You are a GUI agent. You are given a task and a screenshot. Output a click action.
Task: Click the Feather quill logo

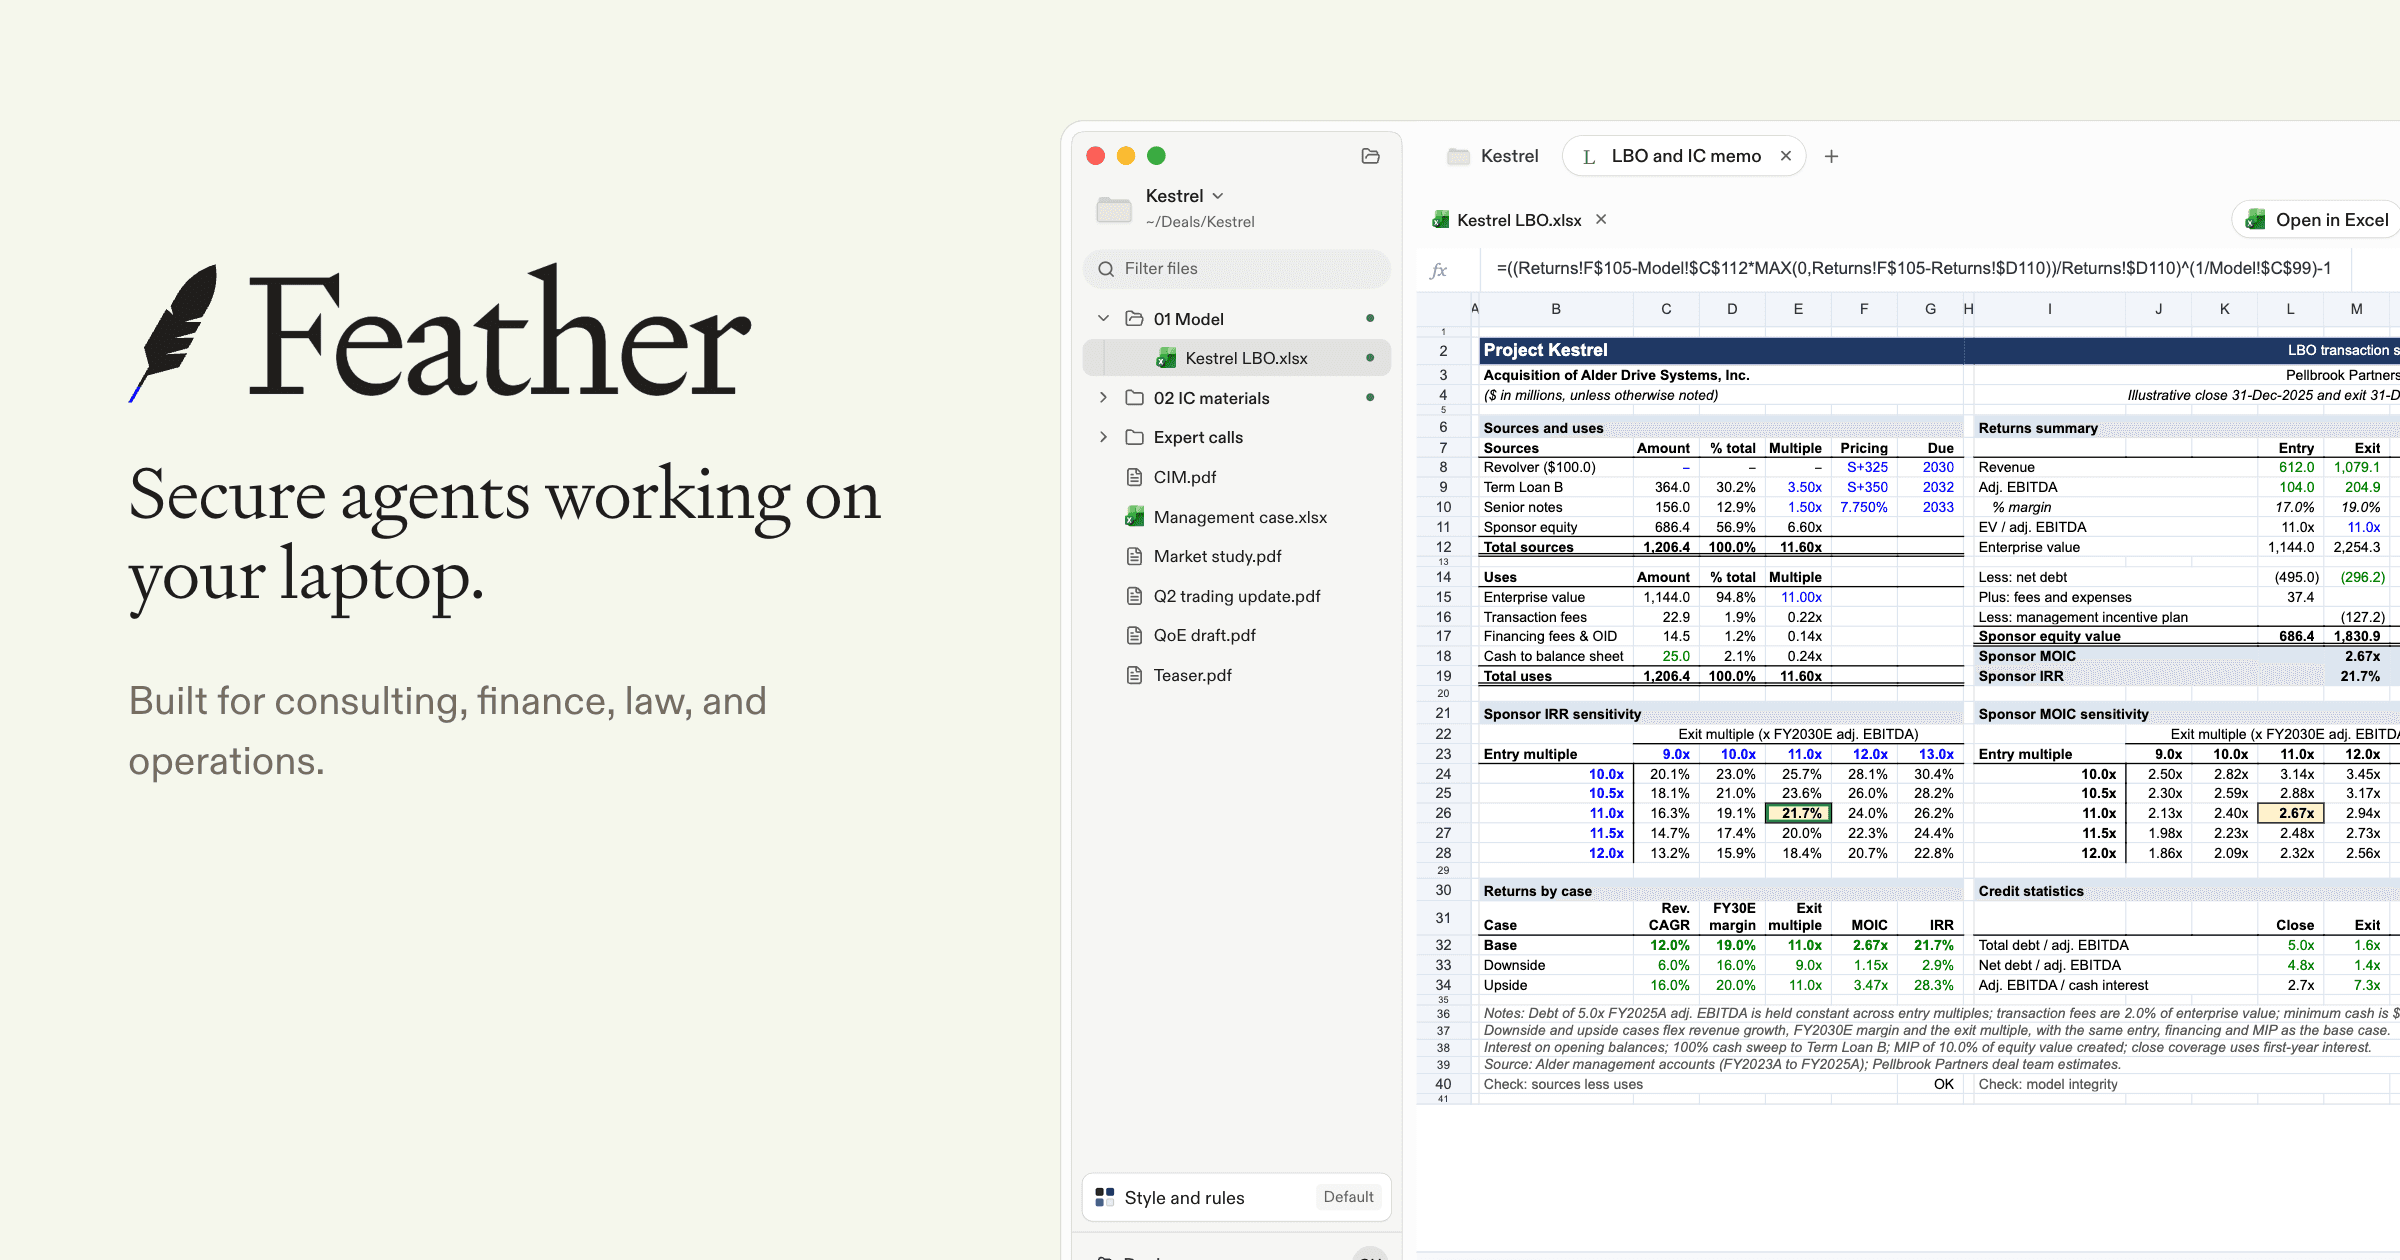pos(173,333)
